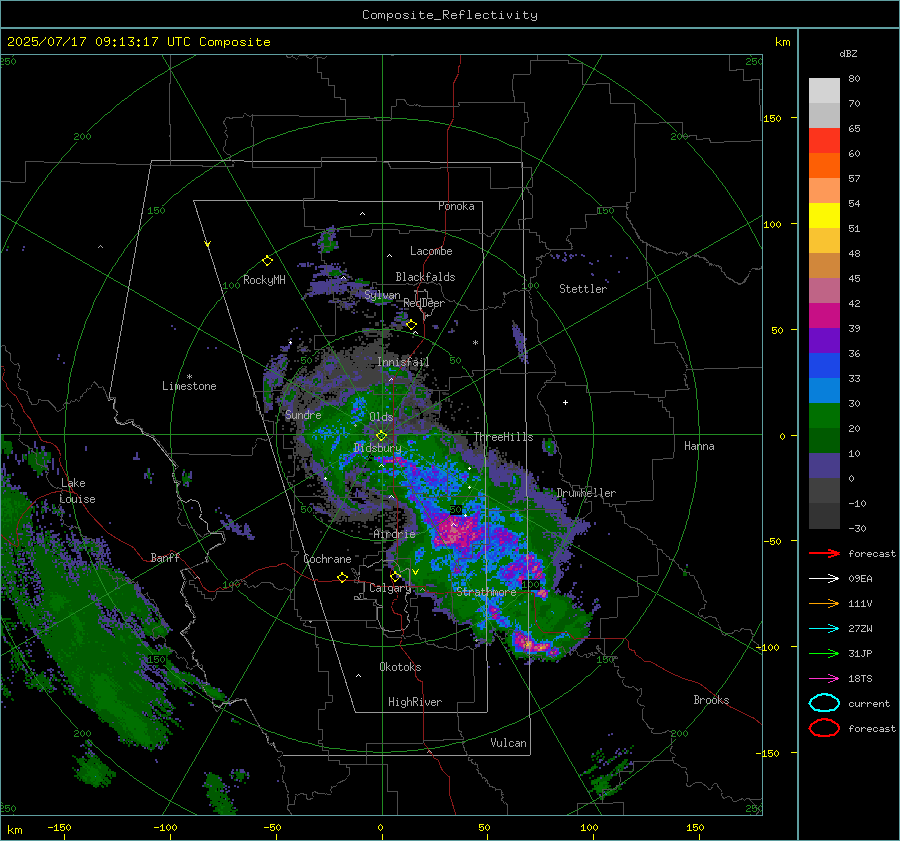Click the Brooks label
The height and width of the screenshot is (841, 900).
pyautogui.click(x=711, y=700)
